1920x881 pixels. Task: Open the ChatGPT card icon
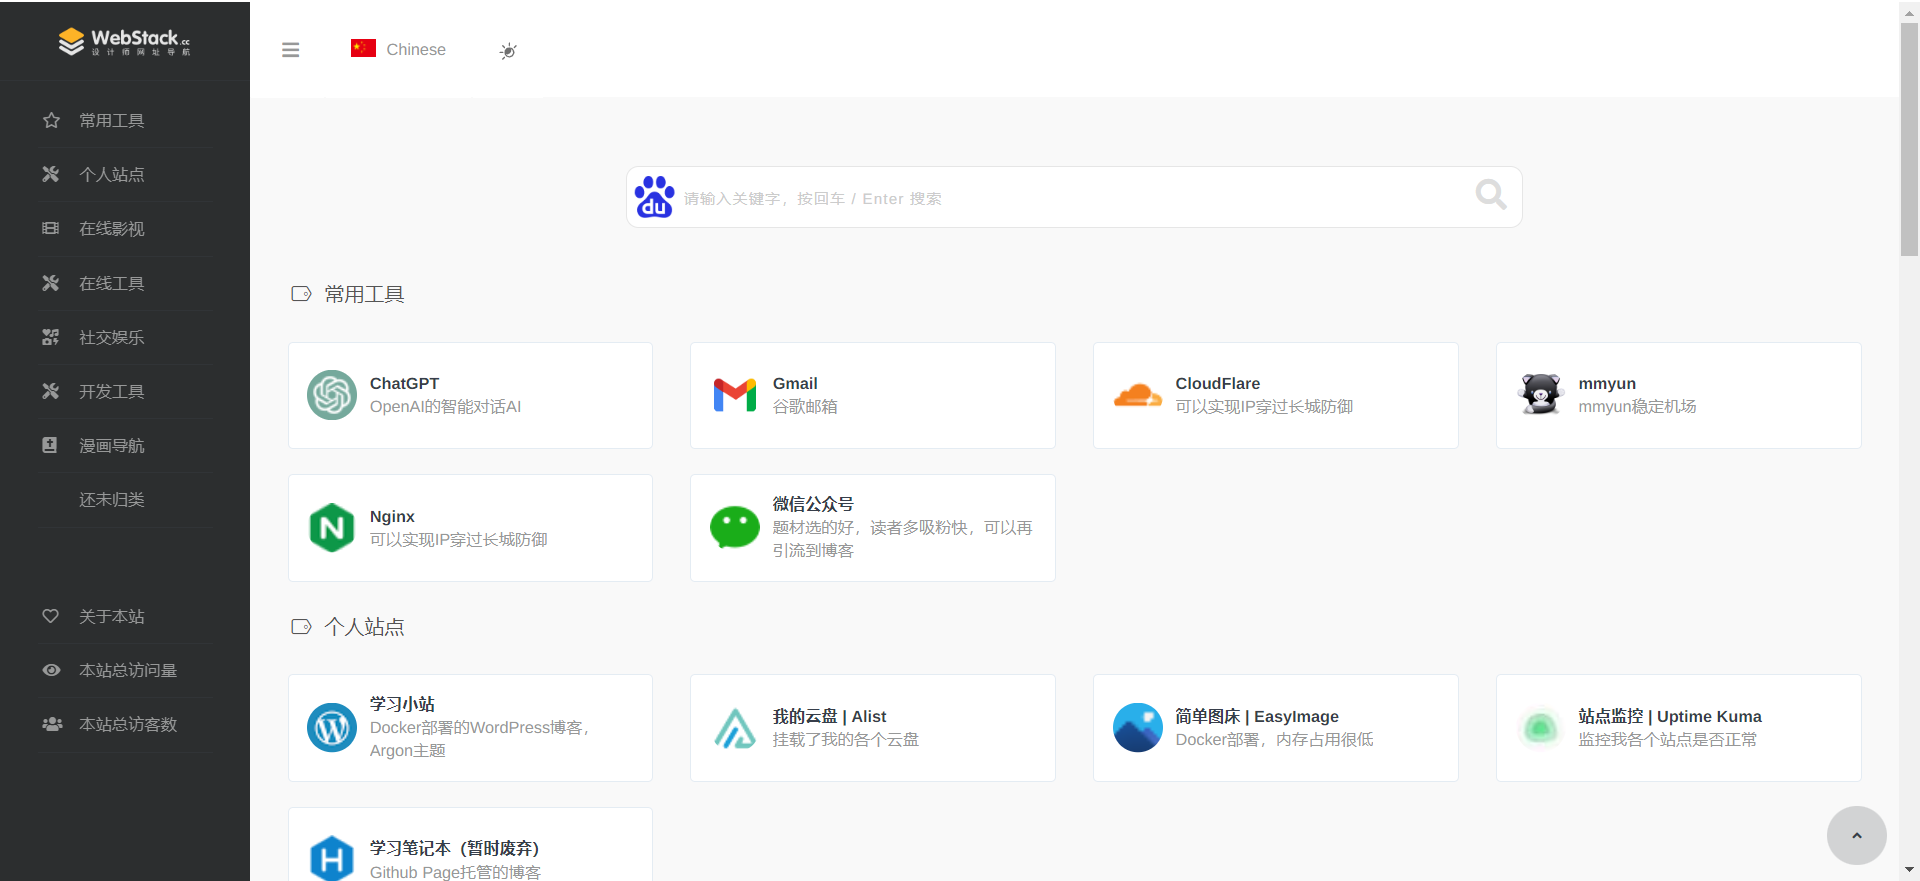pyautogui.click(x=332, y=395)
